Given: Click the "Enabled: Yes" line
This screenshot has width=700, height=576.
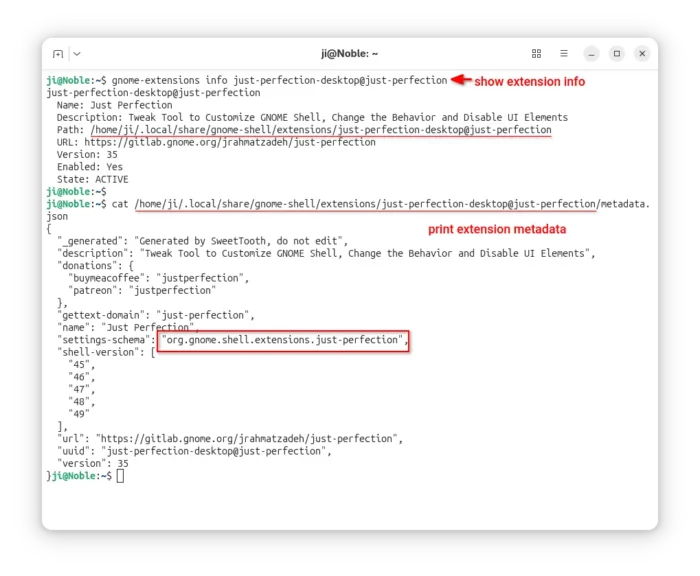Looking at the screenshot, I should (x=90, y=167).
